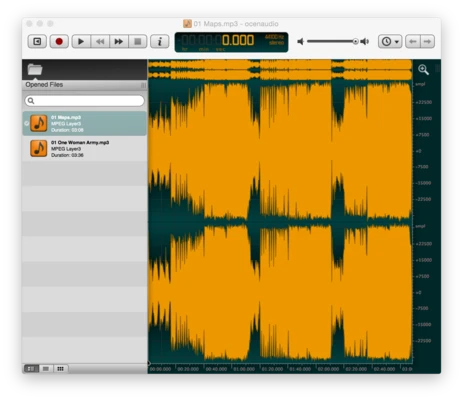Go forward with the right arrow button
The height and width of the screenshot is (400, 463).
click(x=427, y=42)
